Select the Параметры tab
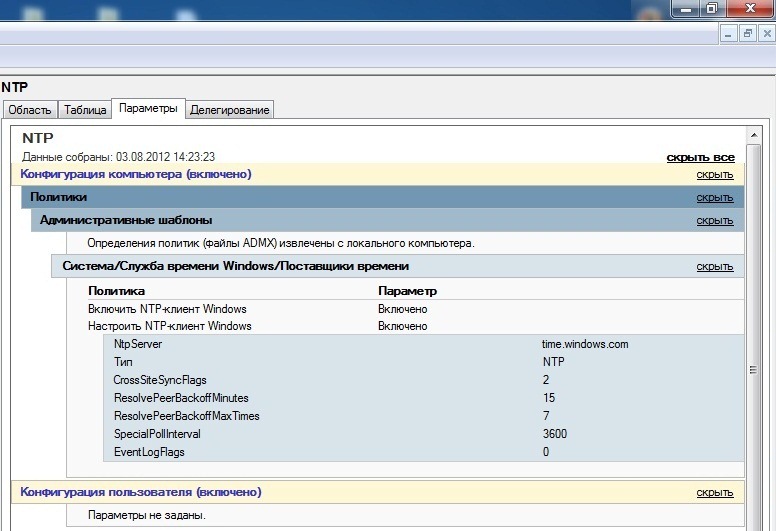 [x=148, y=108]
